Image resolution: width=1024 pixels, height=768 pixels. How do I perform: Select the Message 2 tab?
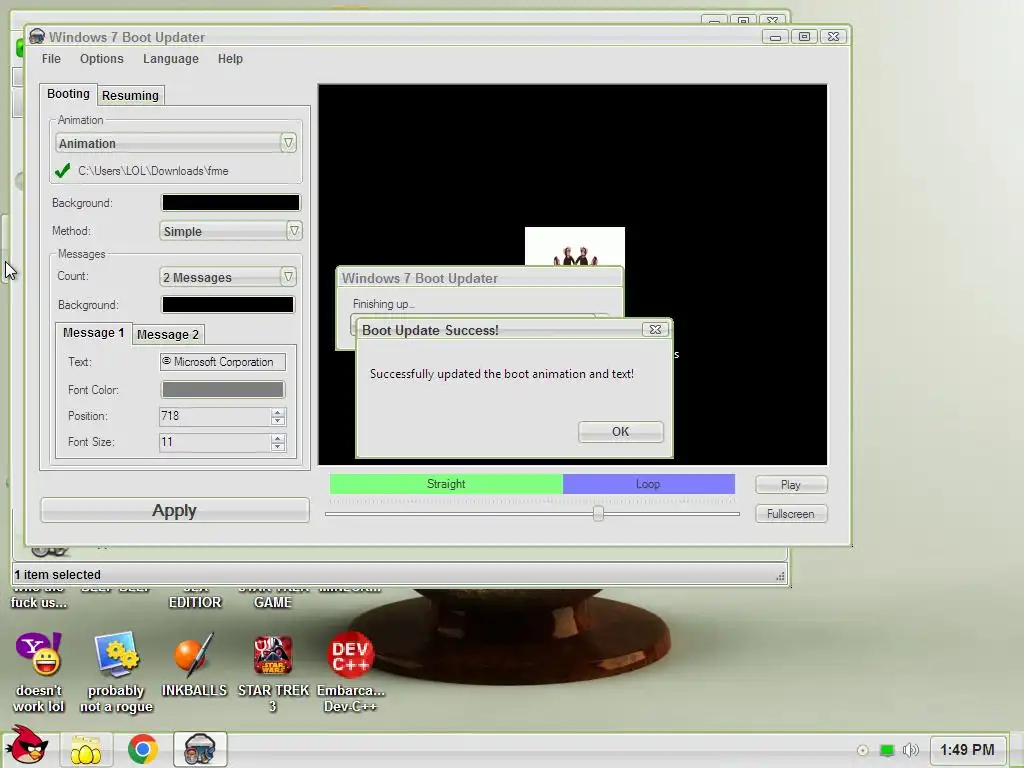click(x=168, y=334)
